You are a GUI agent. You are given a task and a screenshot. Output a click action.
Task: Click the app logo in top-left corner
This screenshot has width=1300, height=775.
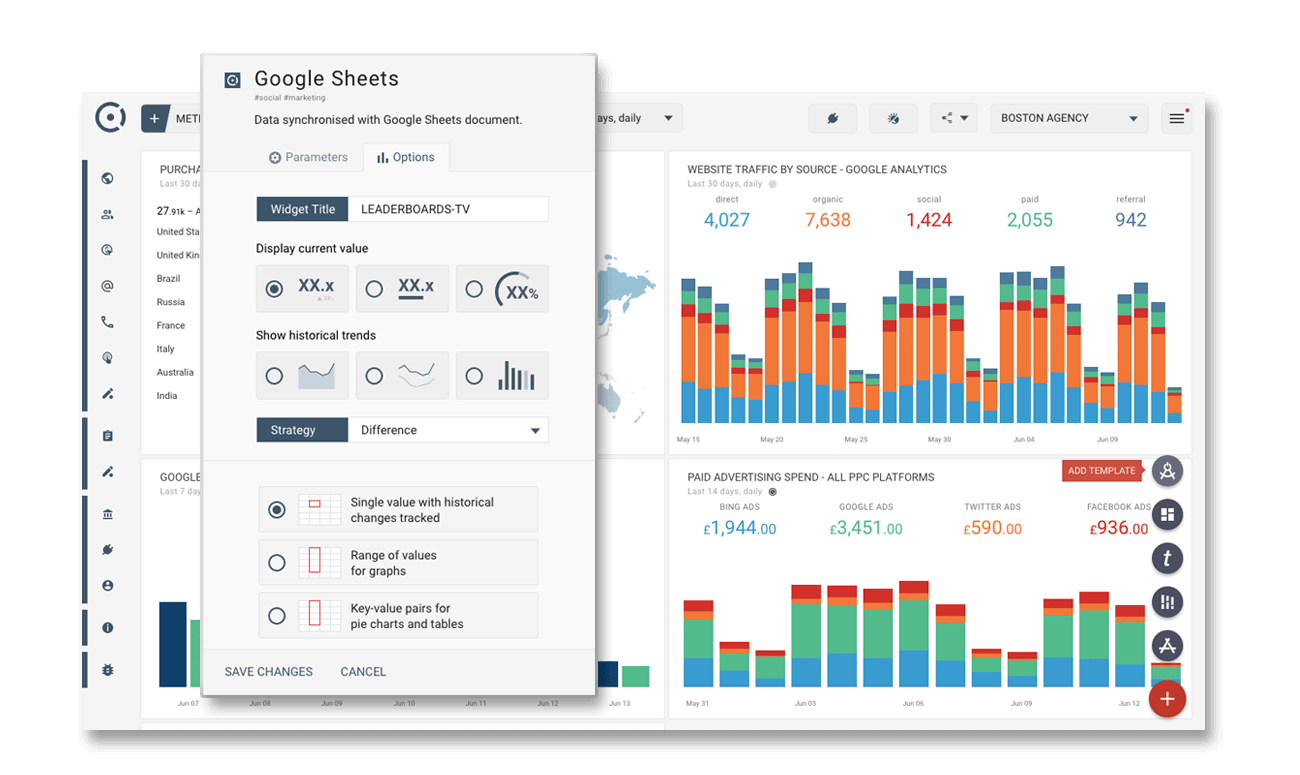[x=110, y=117]
